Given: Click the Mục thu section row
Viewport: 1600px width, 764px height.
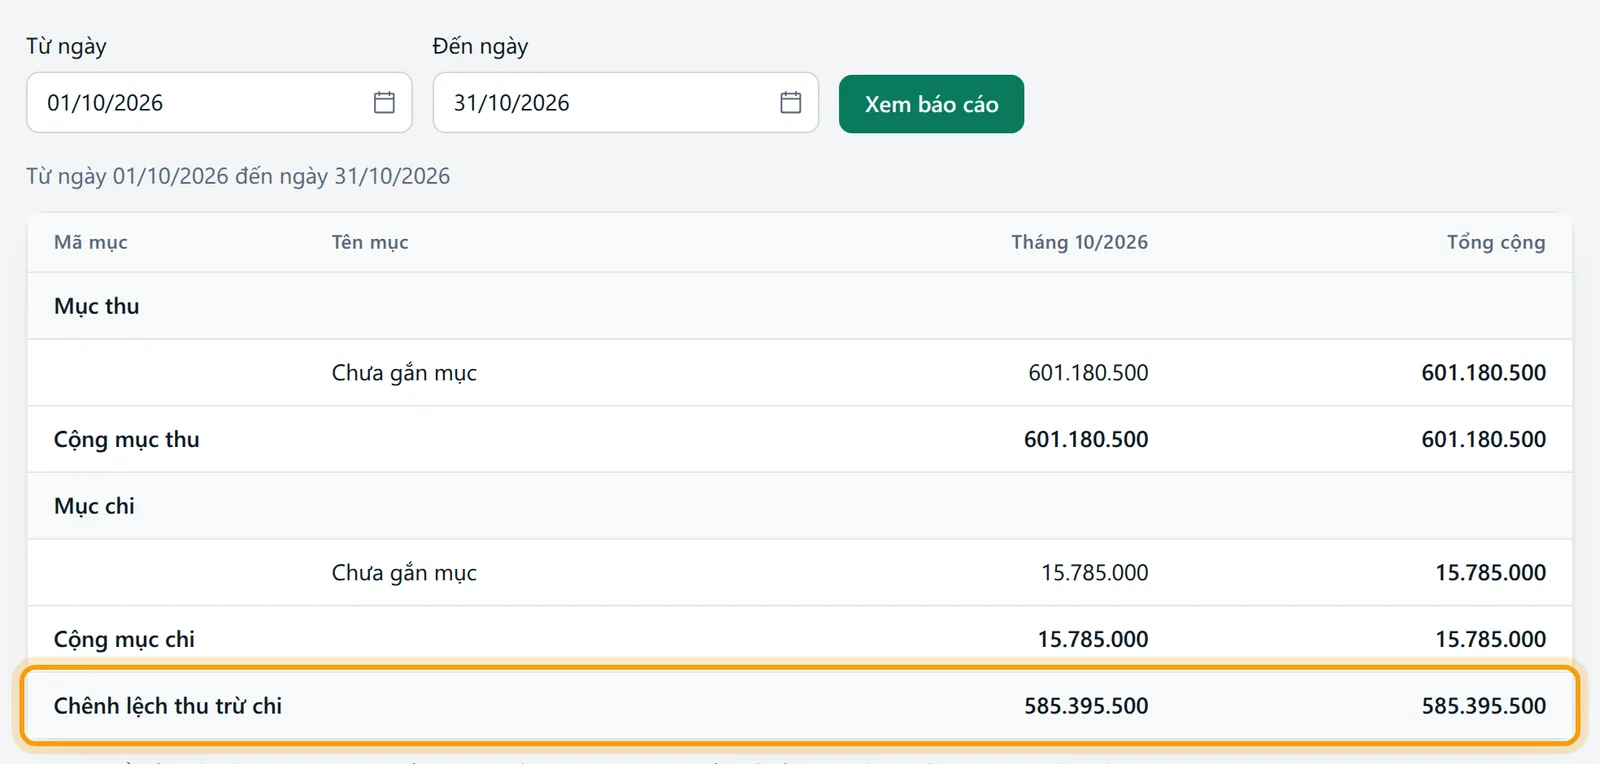Looking at the screenshot, I should pos(800,306).
